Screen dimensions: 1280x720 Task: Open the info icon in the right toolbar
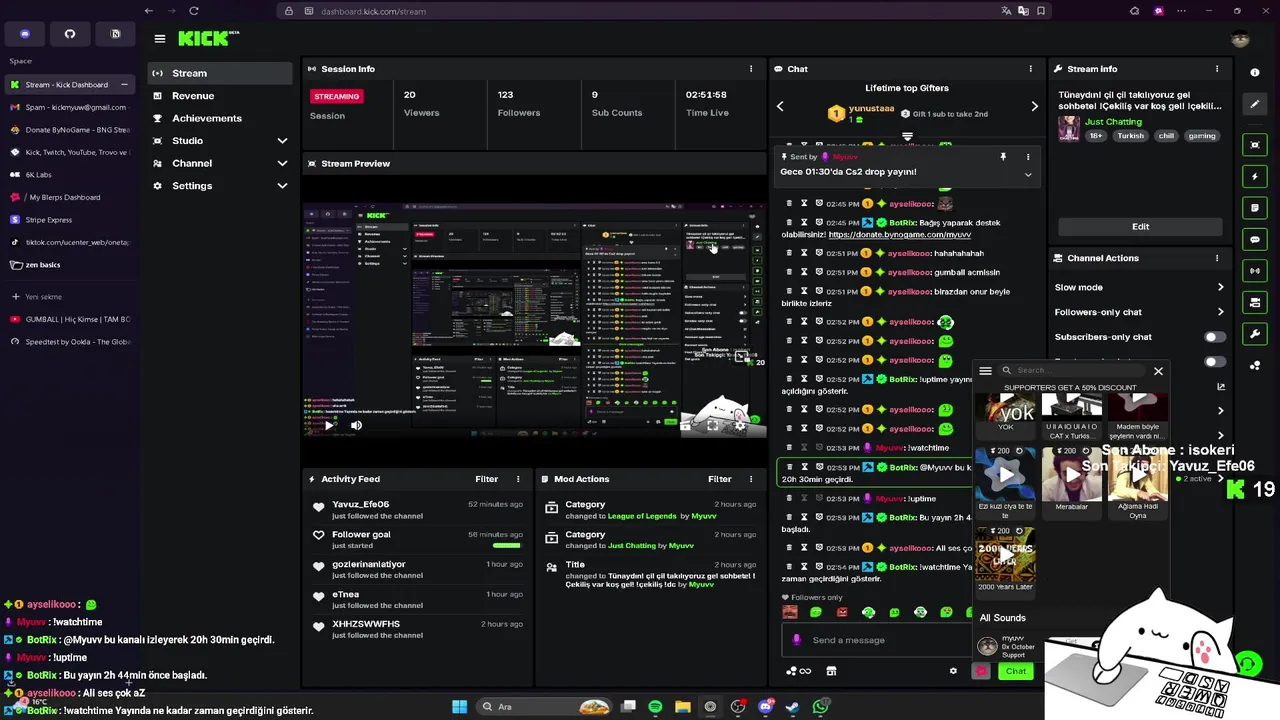coord(1255,73)
